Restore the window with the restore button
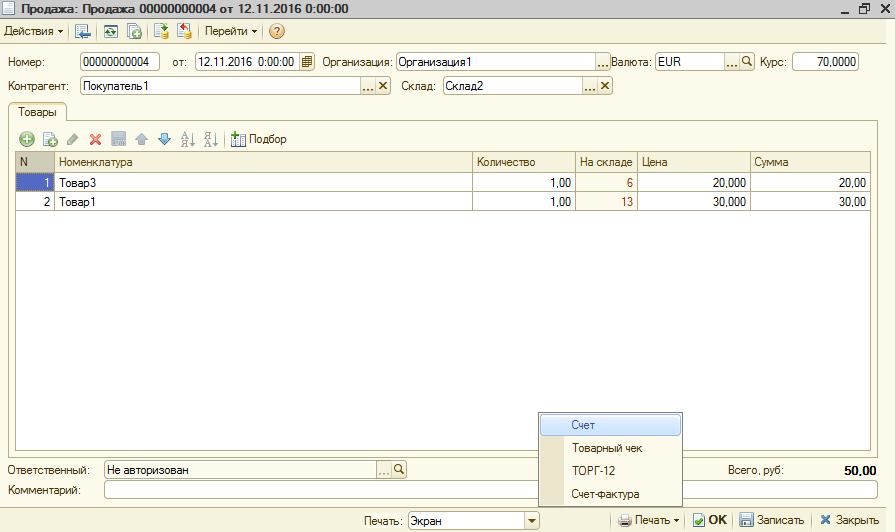Screen dimensions: 895x532 pyautogui.click(x=864, y=9)
